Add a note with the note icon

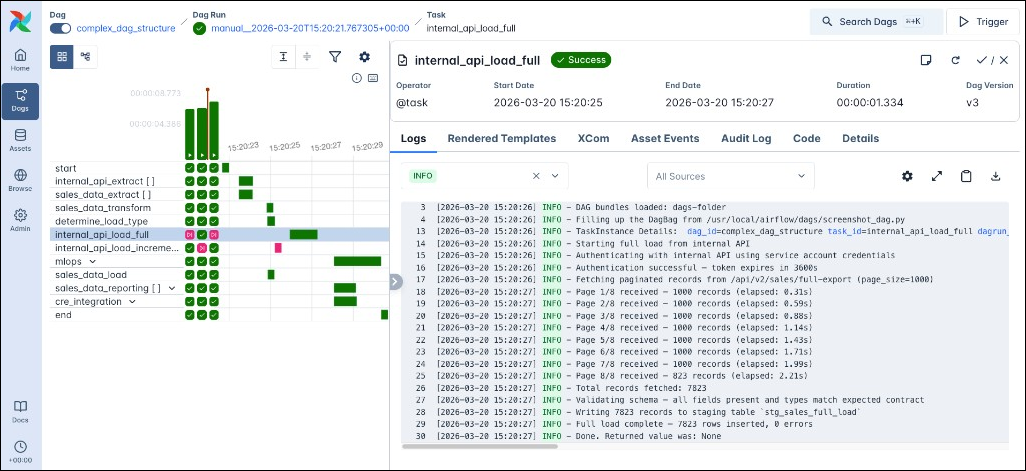[926, 60]
